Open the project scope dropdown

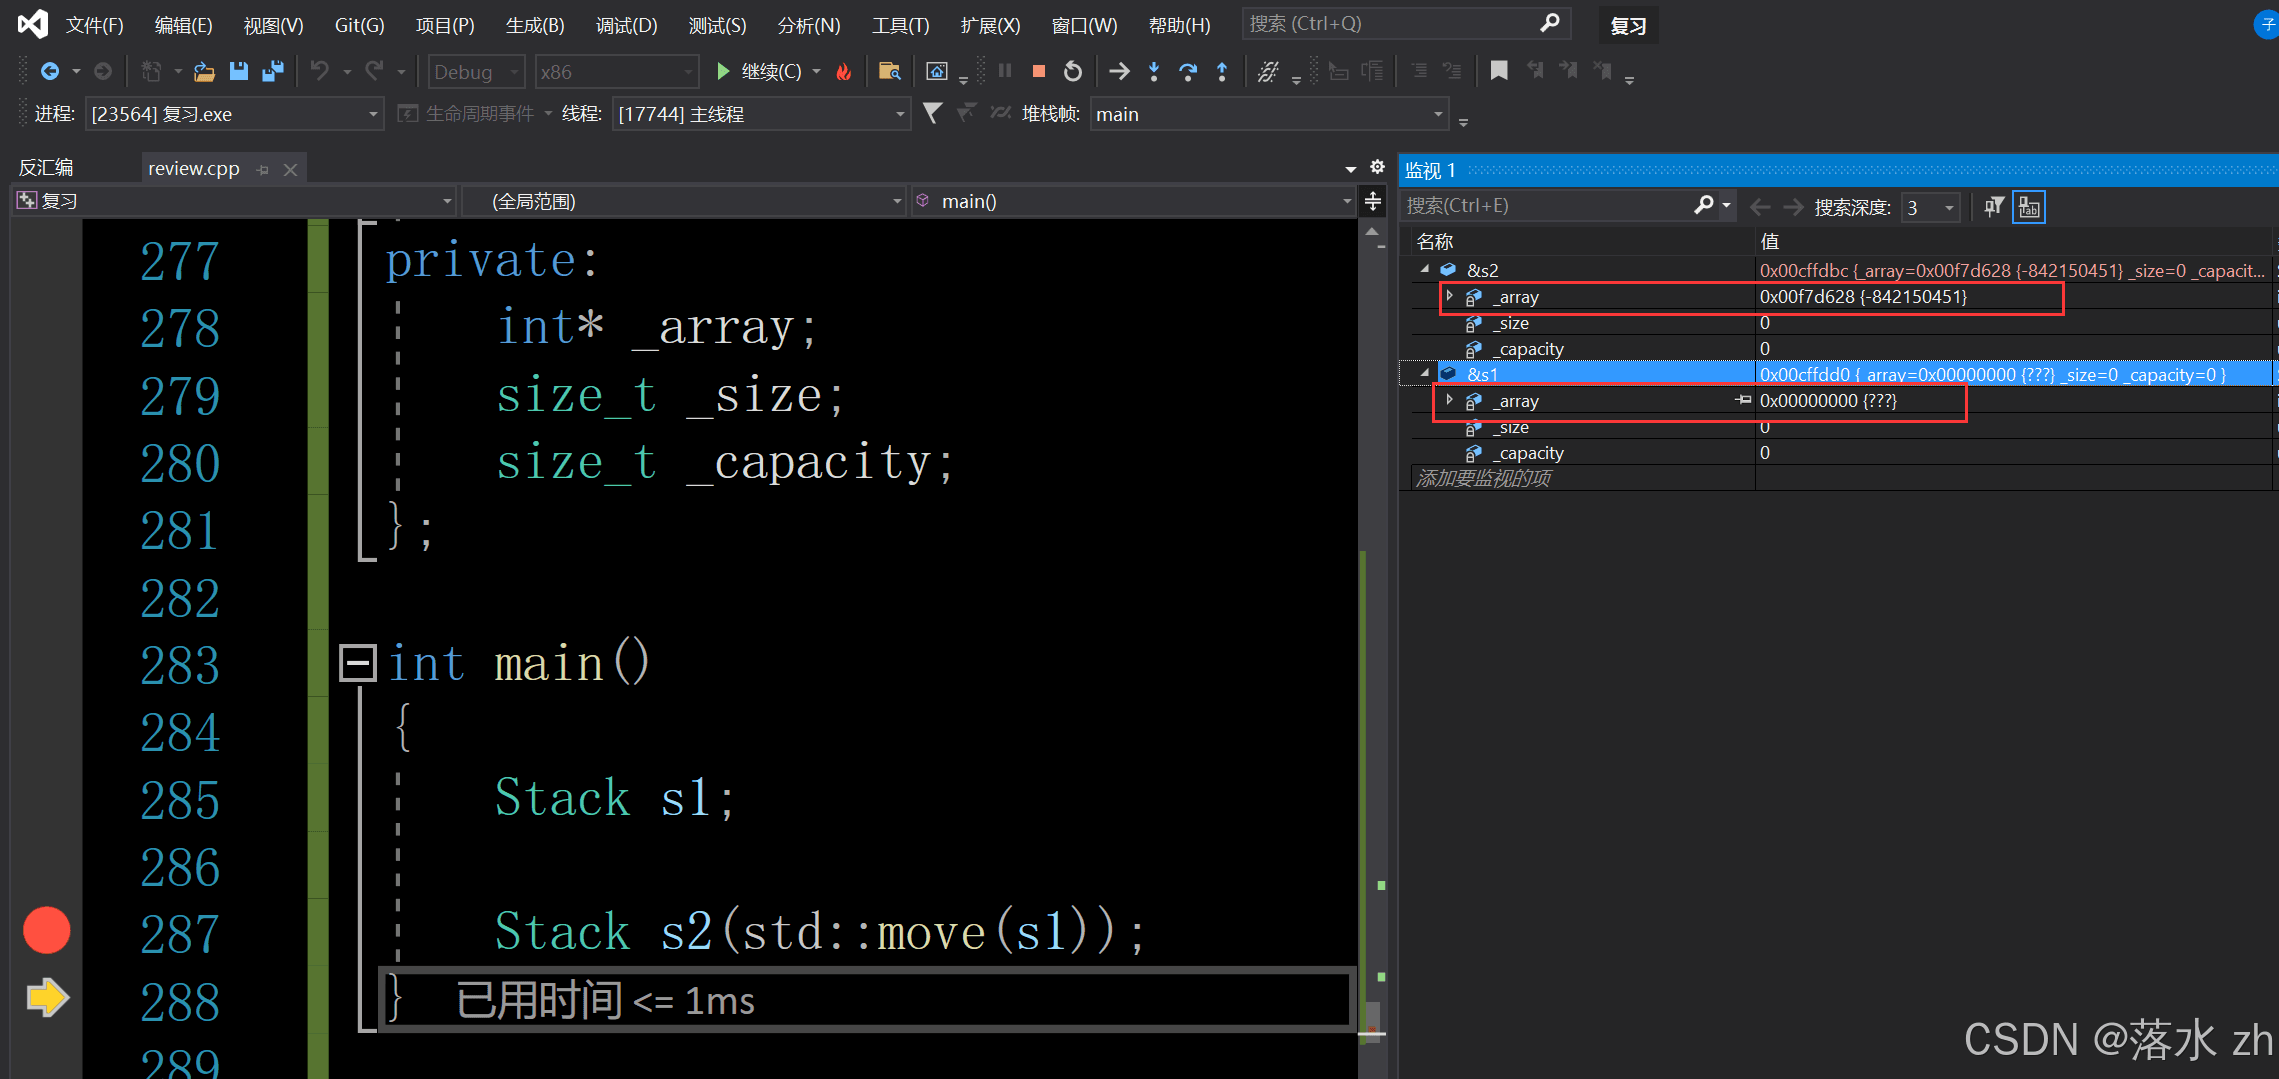pyautogui.click(x=234, y=201)
